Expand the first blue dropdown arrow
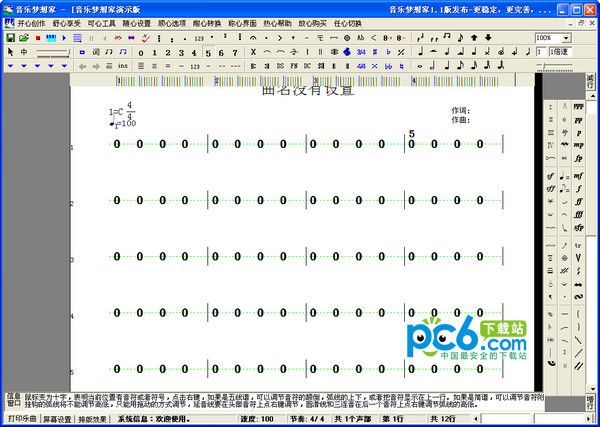Image resolution: width=600 pixels, height=427 pixels. click(x=10, y=66)
